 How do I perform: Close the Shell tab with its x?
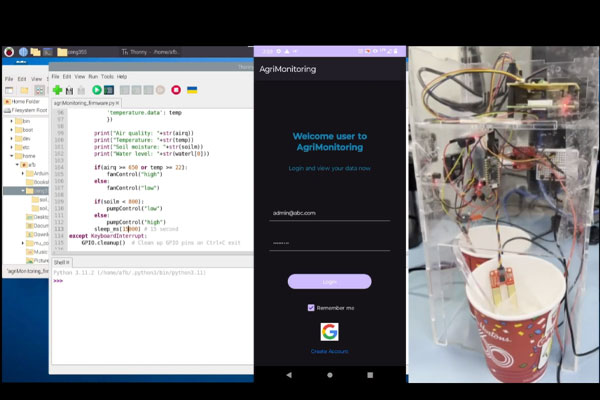click(67, 262)
